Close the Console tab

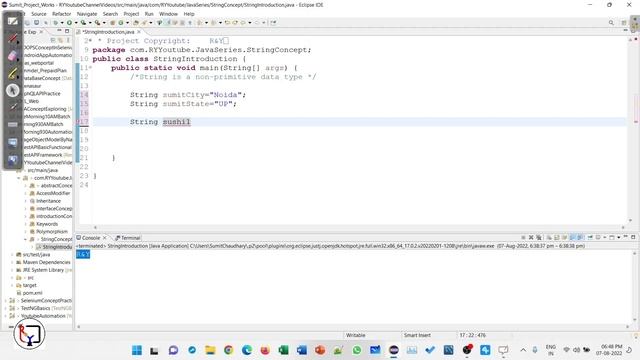point(105,238)
